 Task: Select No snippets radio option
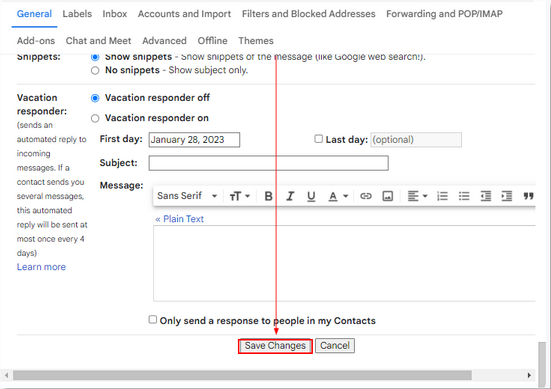coord(95,71)
